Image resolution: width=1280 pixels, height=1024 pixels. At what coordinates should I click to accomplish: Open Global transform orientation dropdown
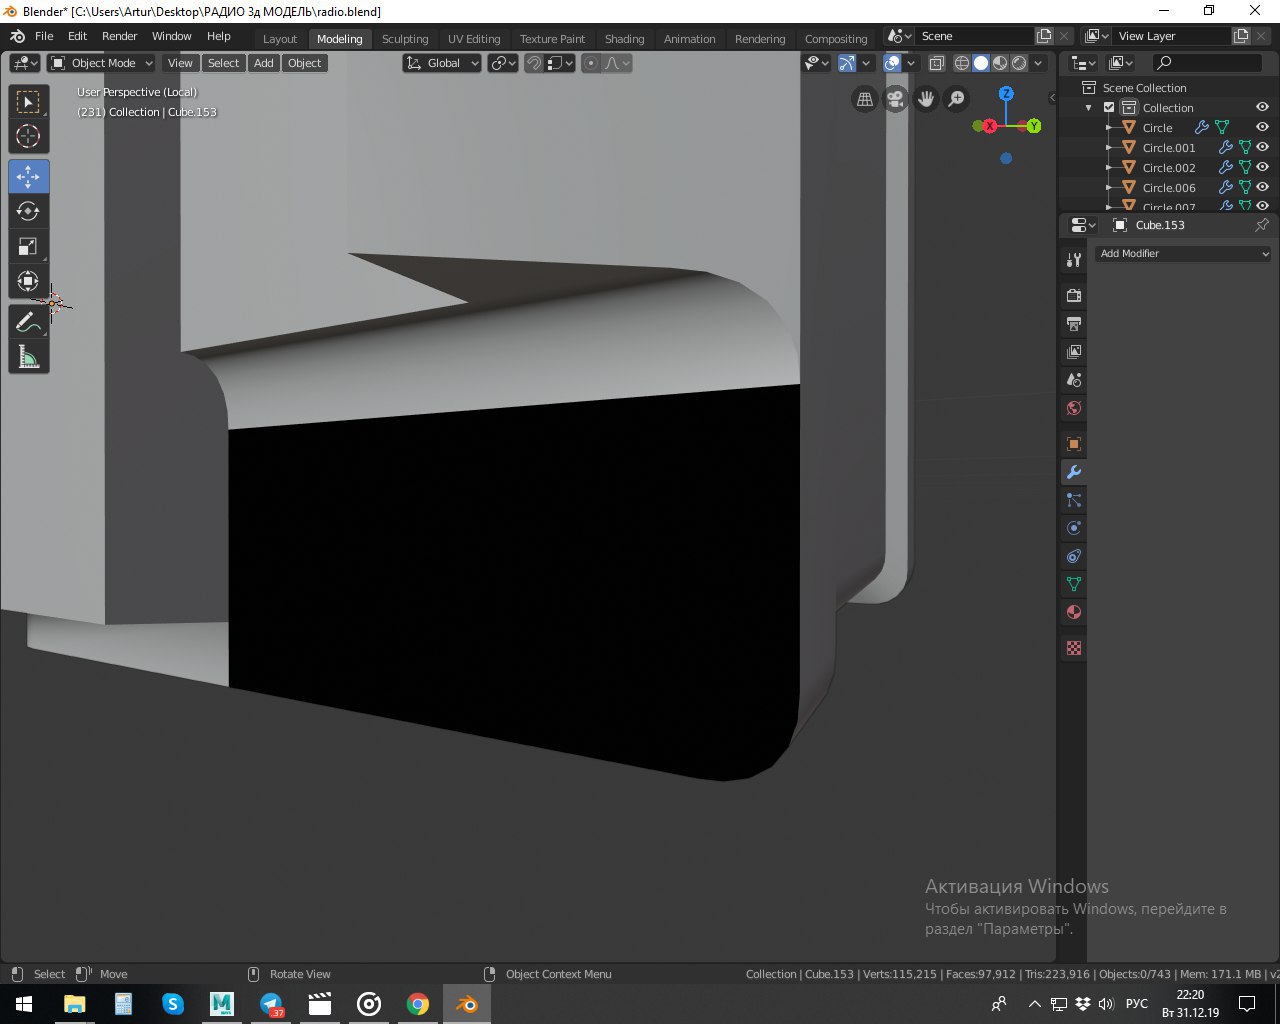click(442, 63)
